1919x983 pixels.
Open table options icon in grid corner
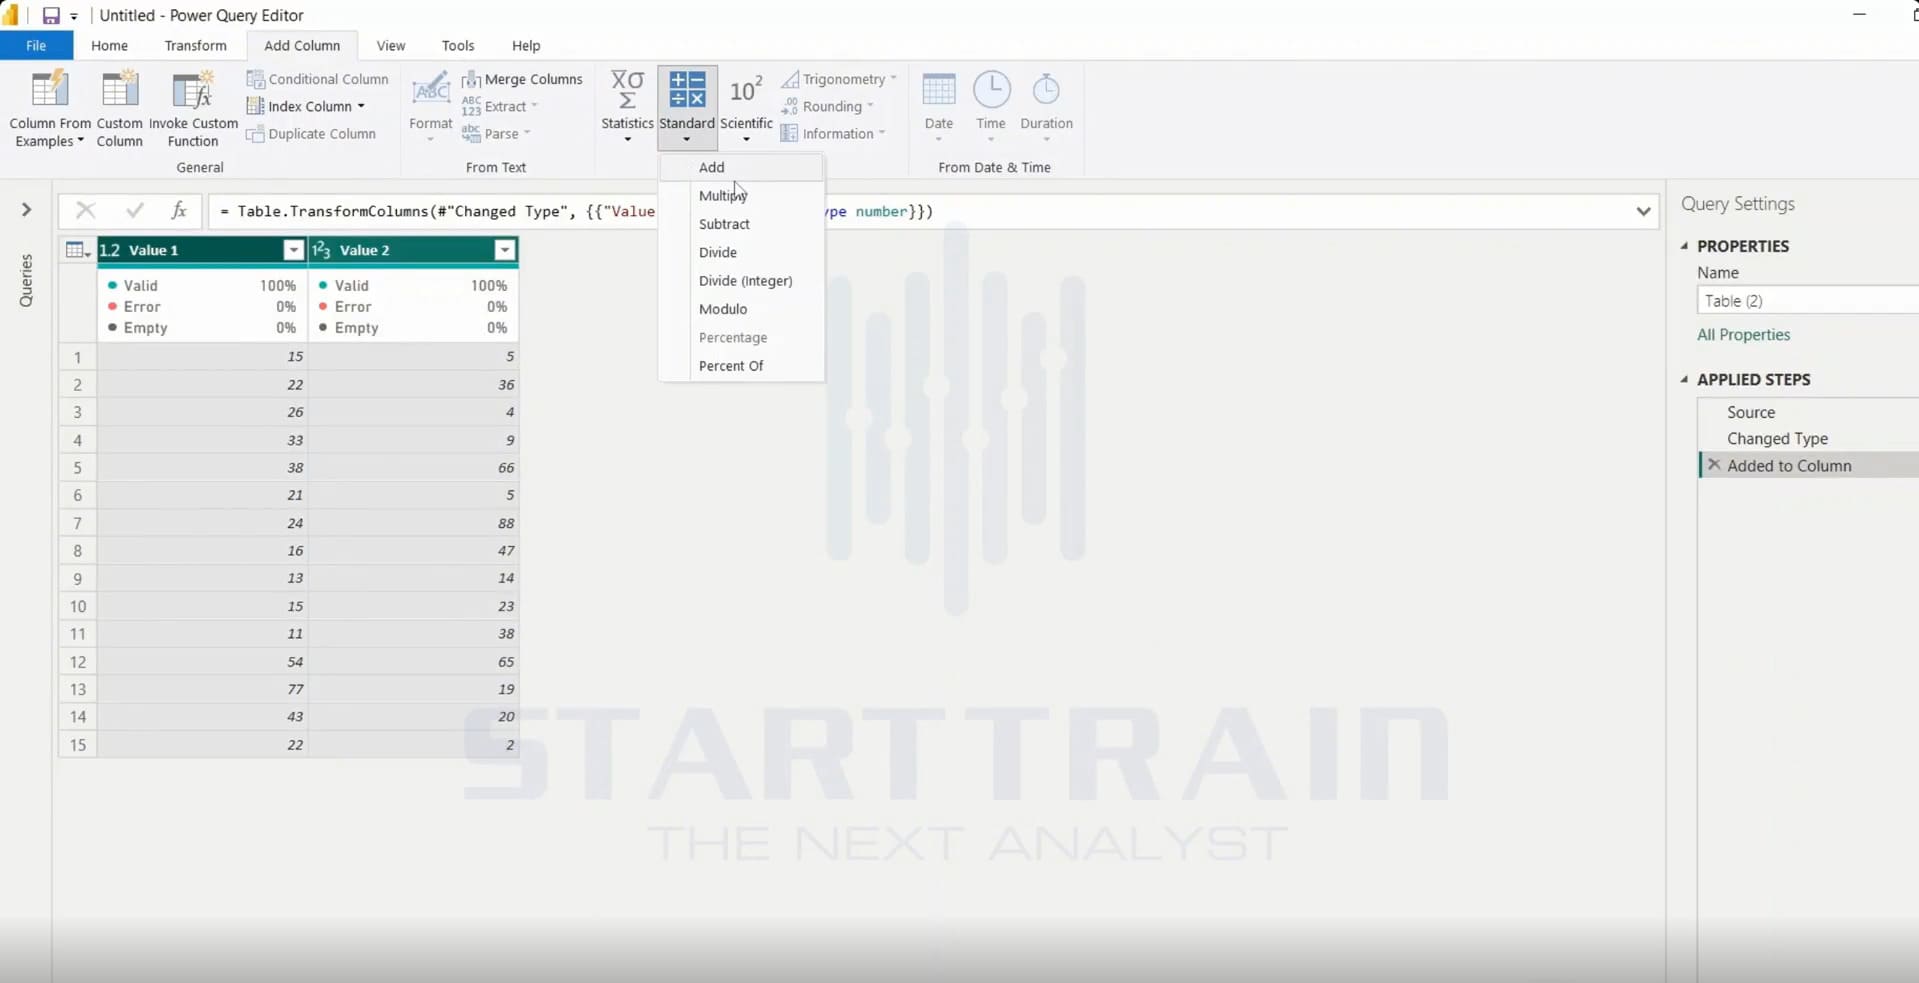click(77, 250)
